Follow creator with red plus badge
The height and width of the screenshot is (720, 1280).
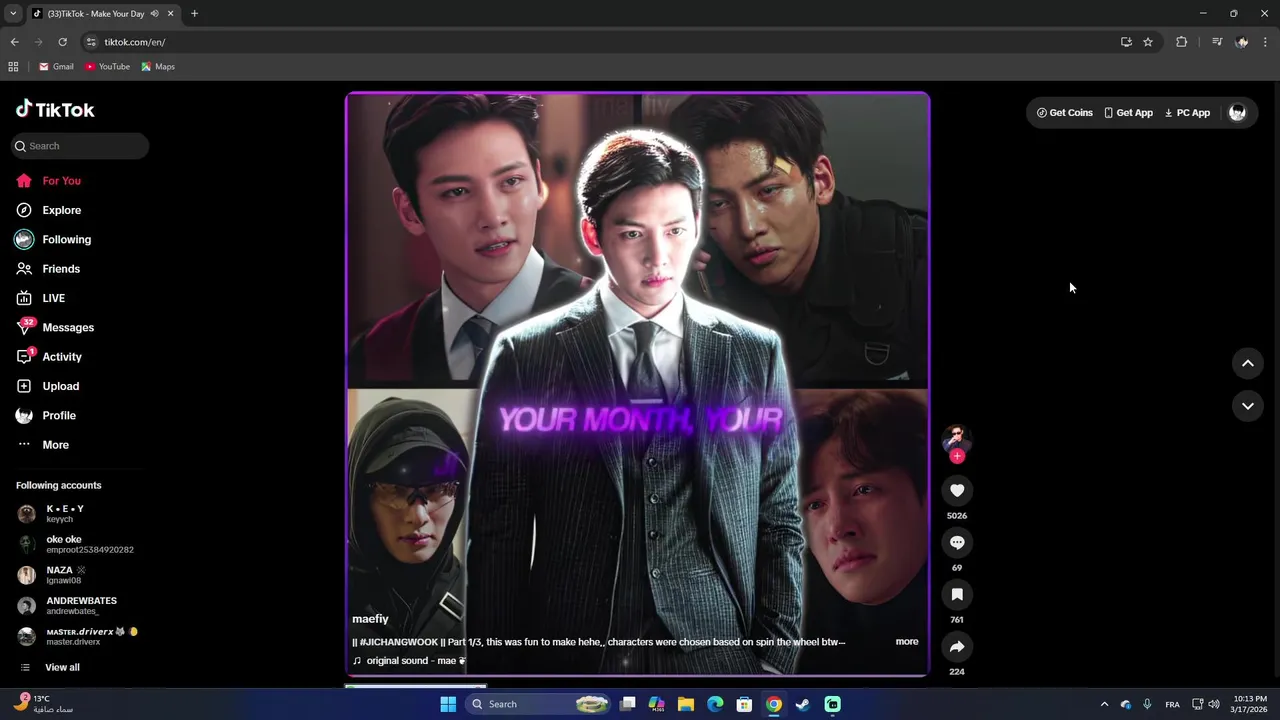pos(957,456)
